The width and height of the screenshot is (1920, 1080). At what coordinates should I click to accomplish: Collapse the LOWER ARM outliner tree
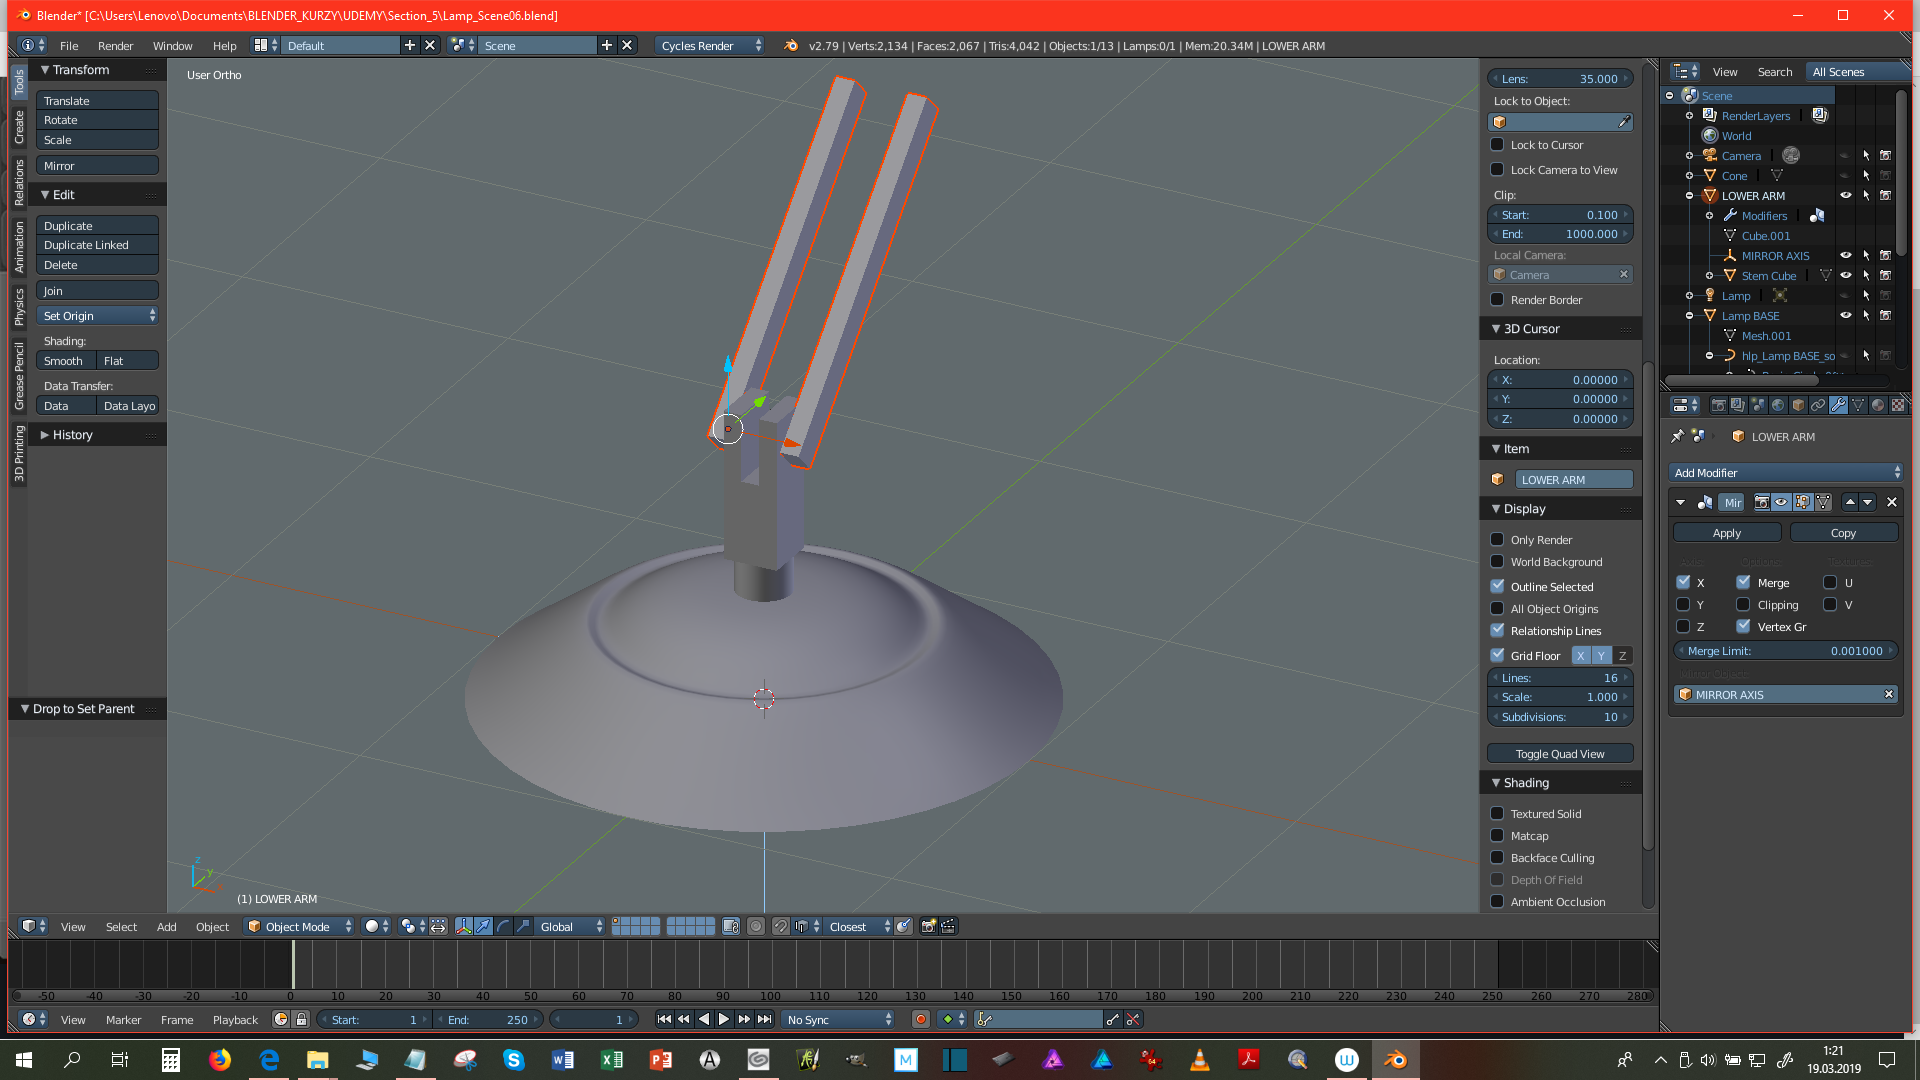point(1689,196)
